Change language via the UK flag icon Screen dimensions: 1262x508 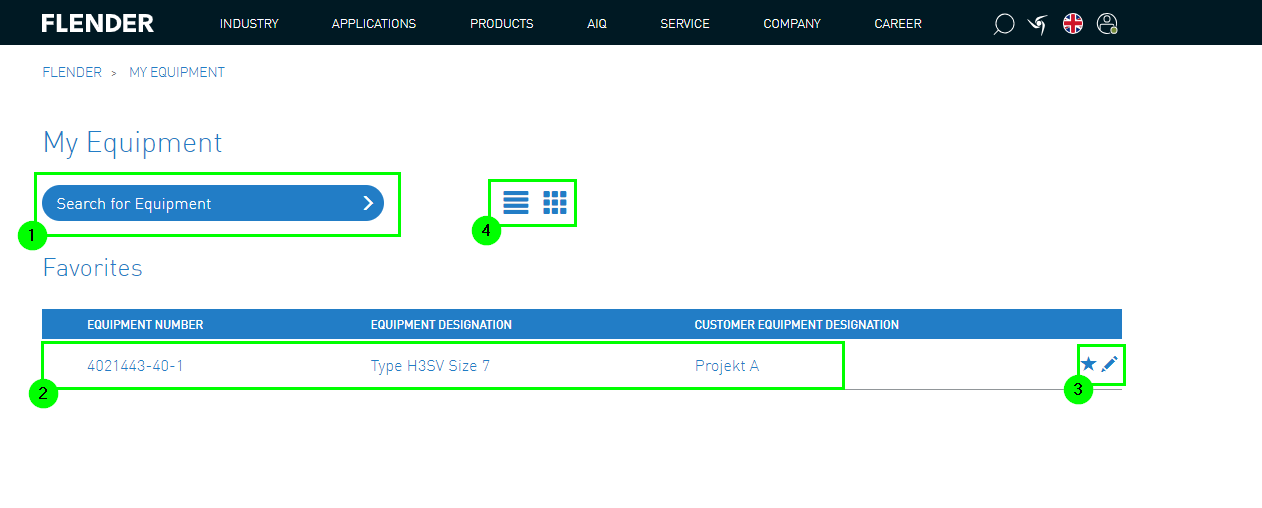[x=1073, y=24]
